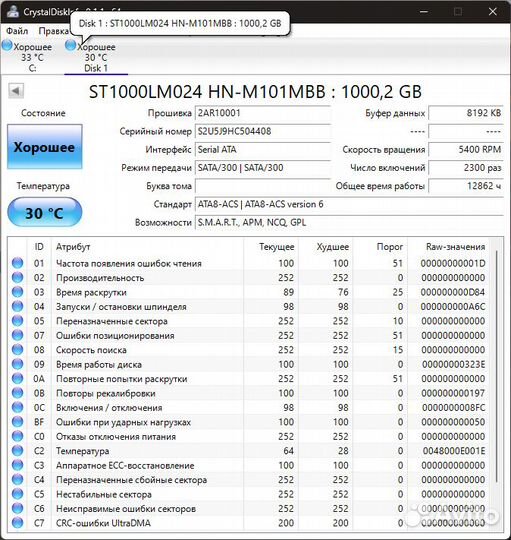Select the Производительность attribute row
Viewport: 511px width, 540px height.
click(x=249, y=278)
